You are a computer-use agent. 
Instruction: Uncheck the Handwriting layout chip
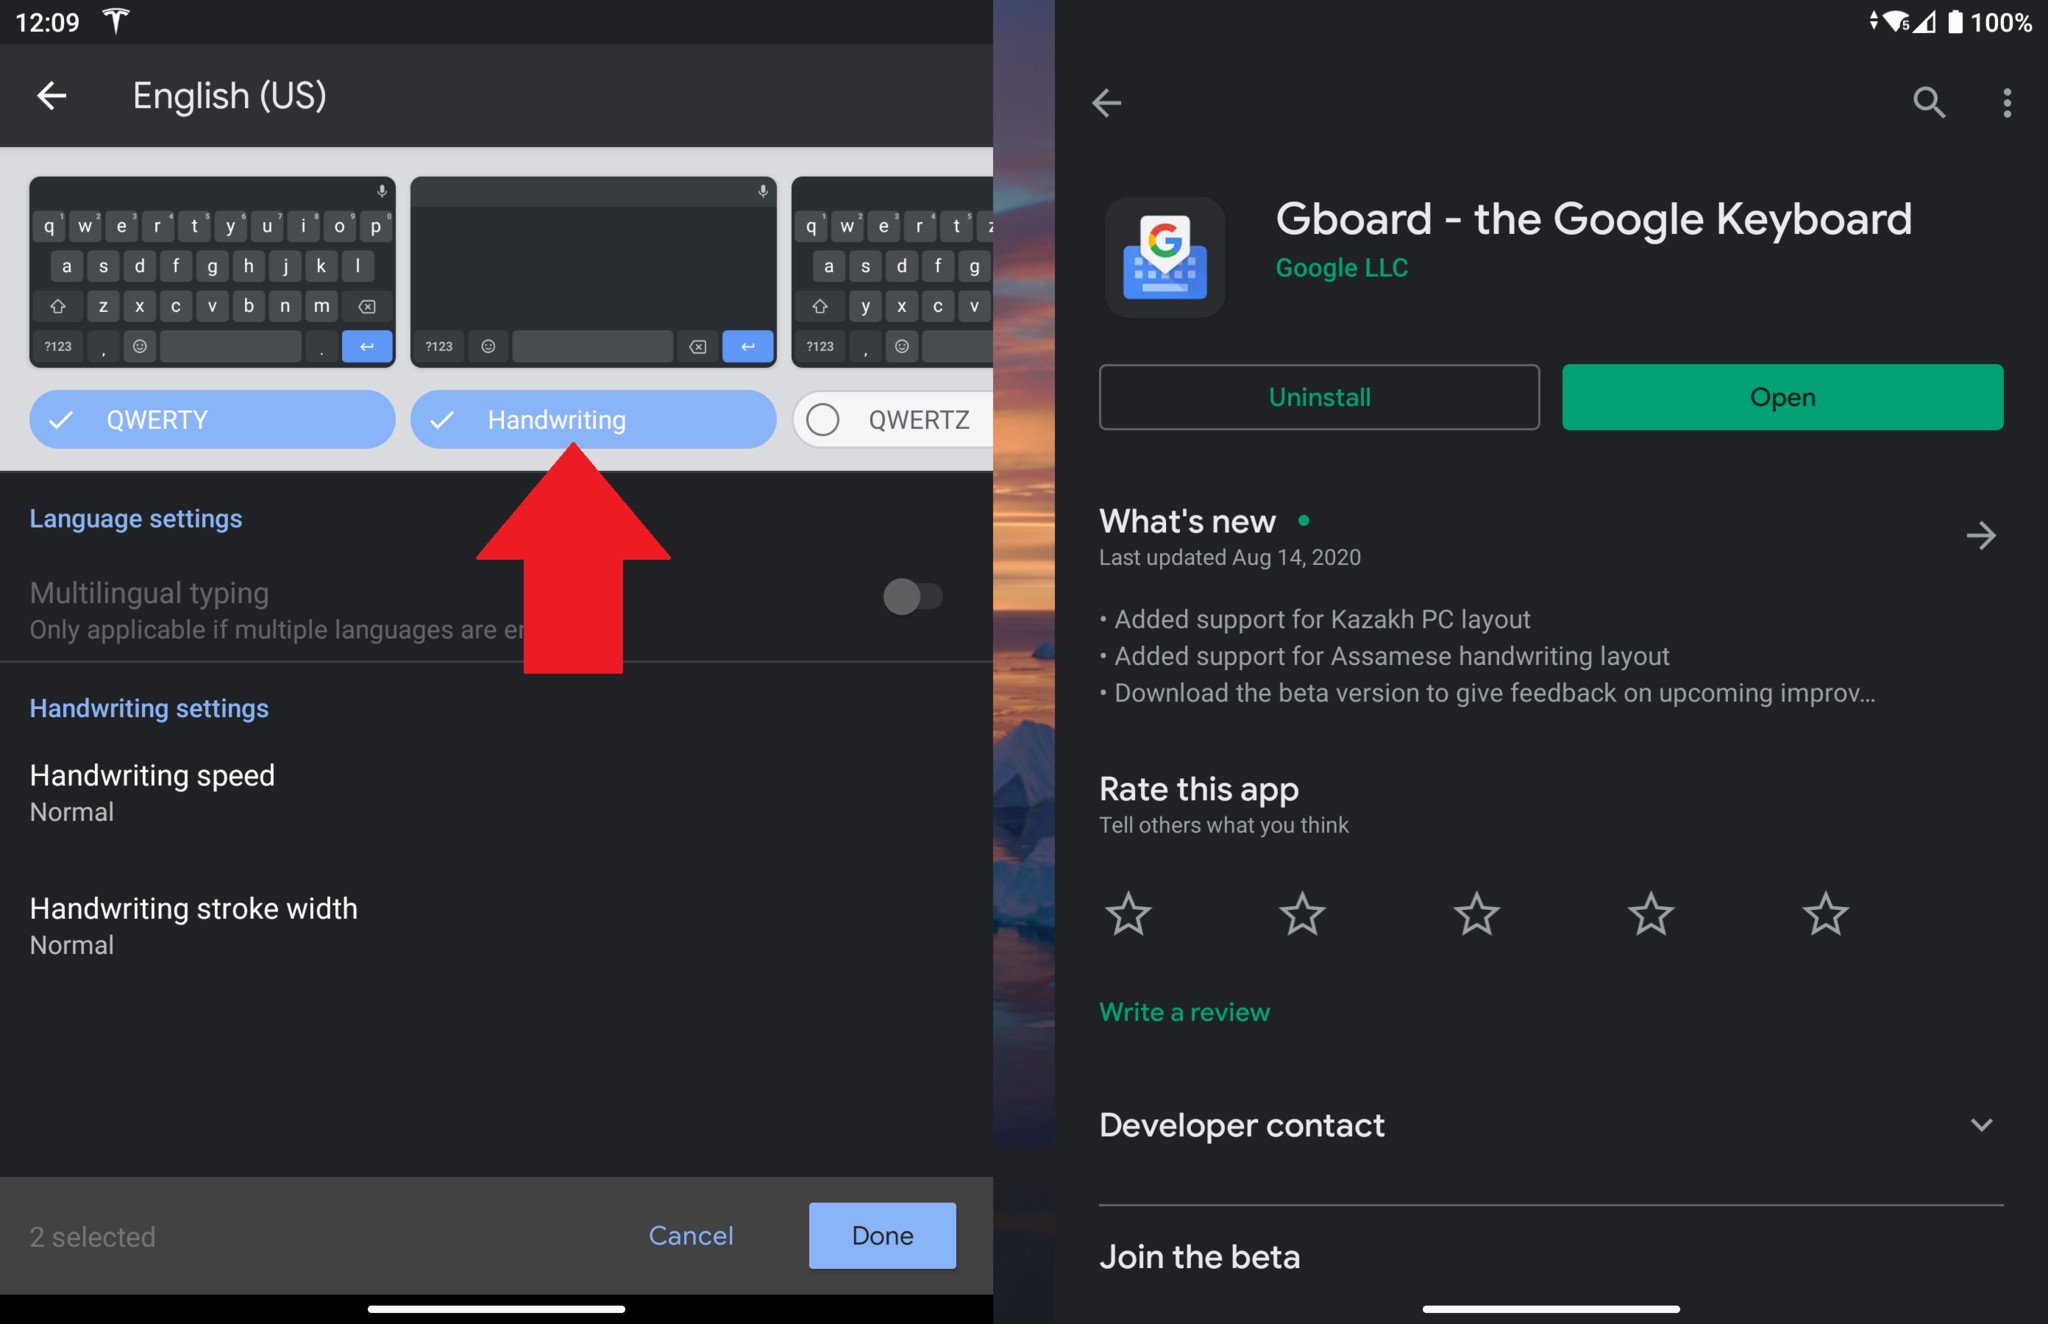pyautogui.click(x=592, y=420)
